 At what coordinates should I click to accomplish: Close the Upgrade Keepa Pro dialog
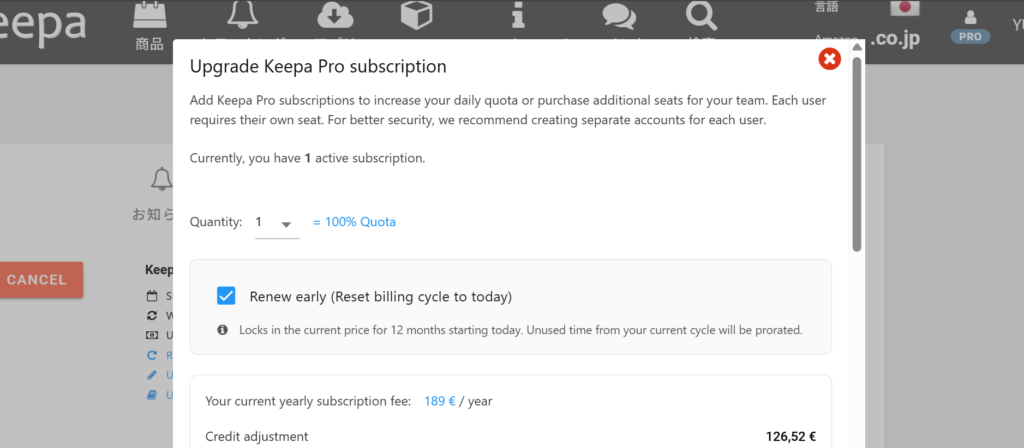[x=829, y=60]
